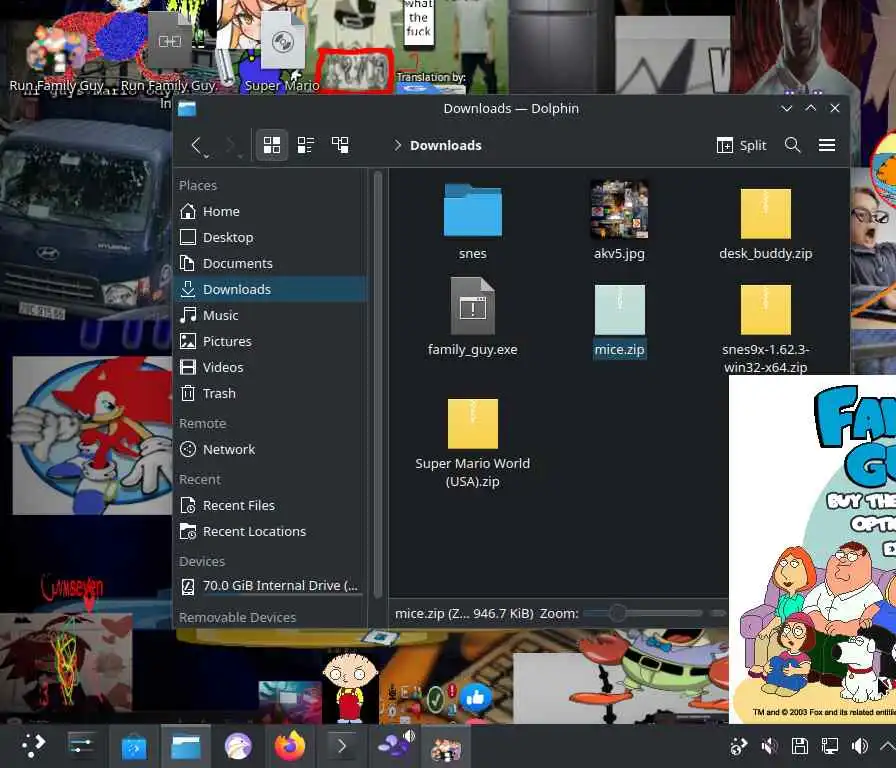Viewport: 896px width, 768px height.
Task: Open Trash in the Places panel
Action: (270, 393)
